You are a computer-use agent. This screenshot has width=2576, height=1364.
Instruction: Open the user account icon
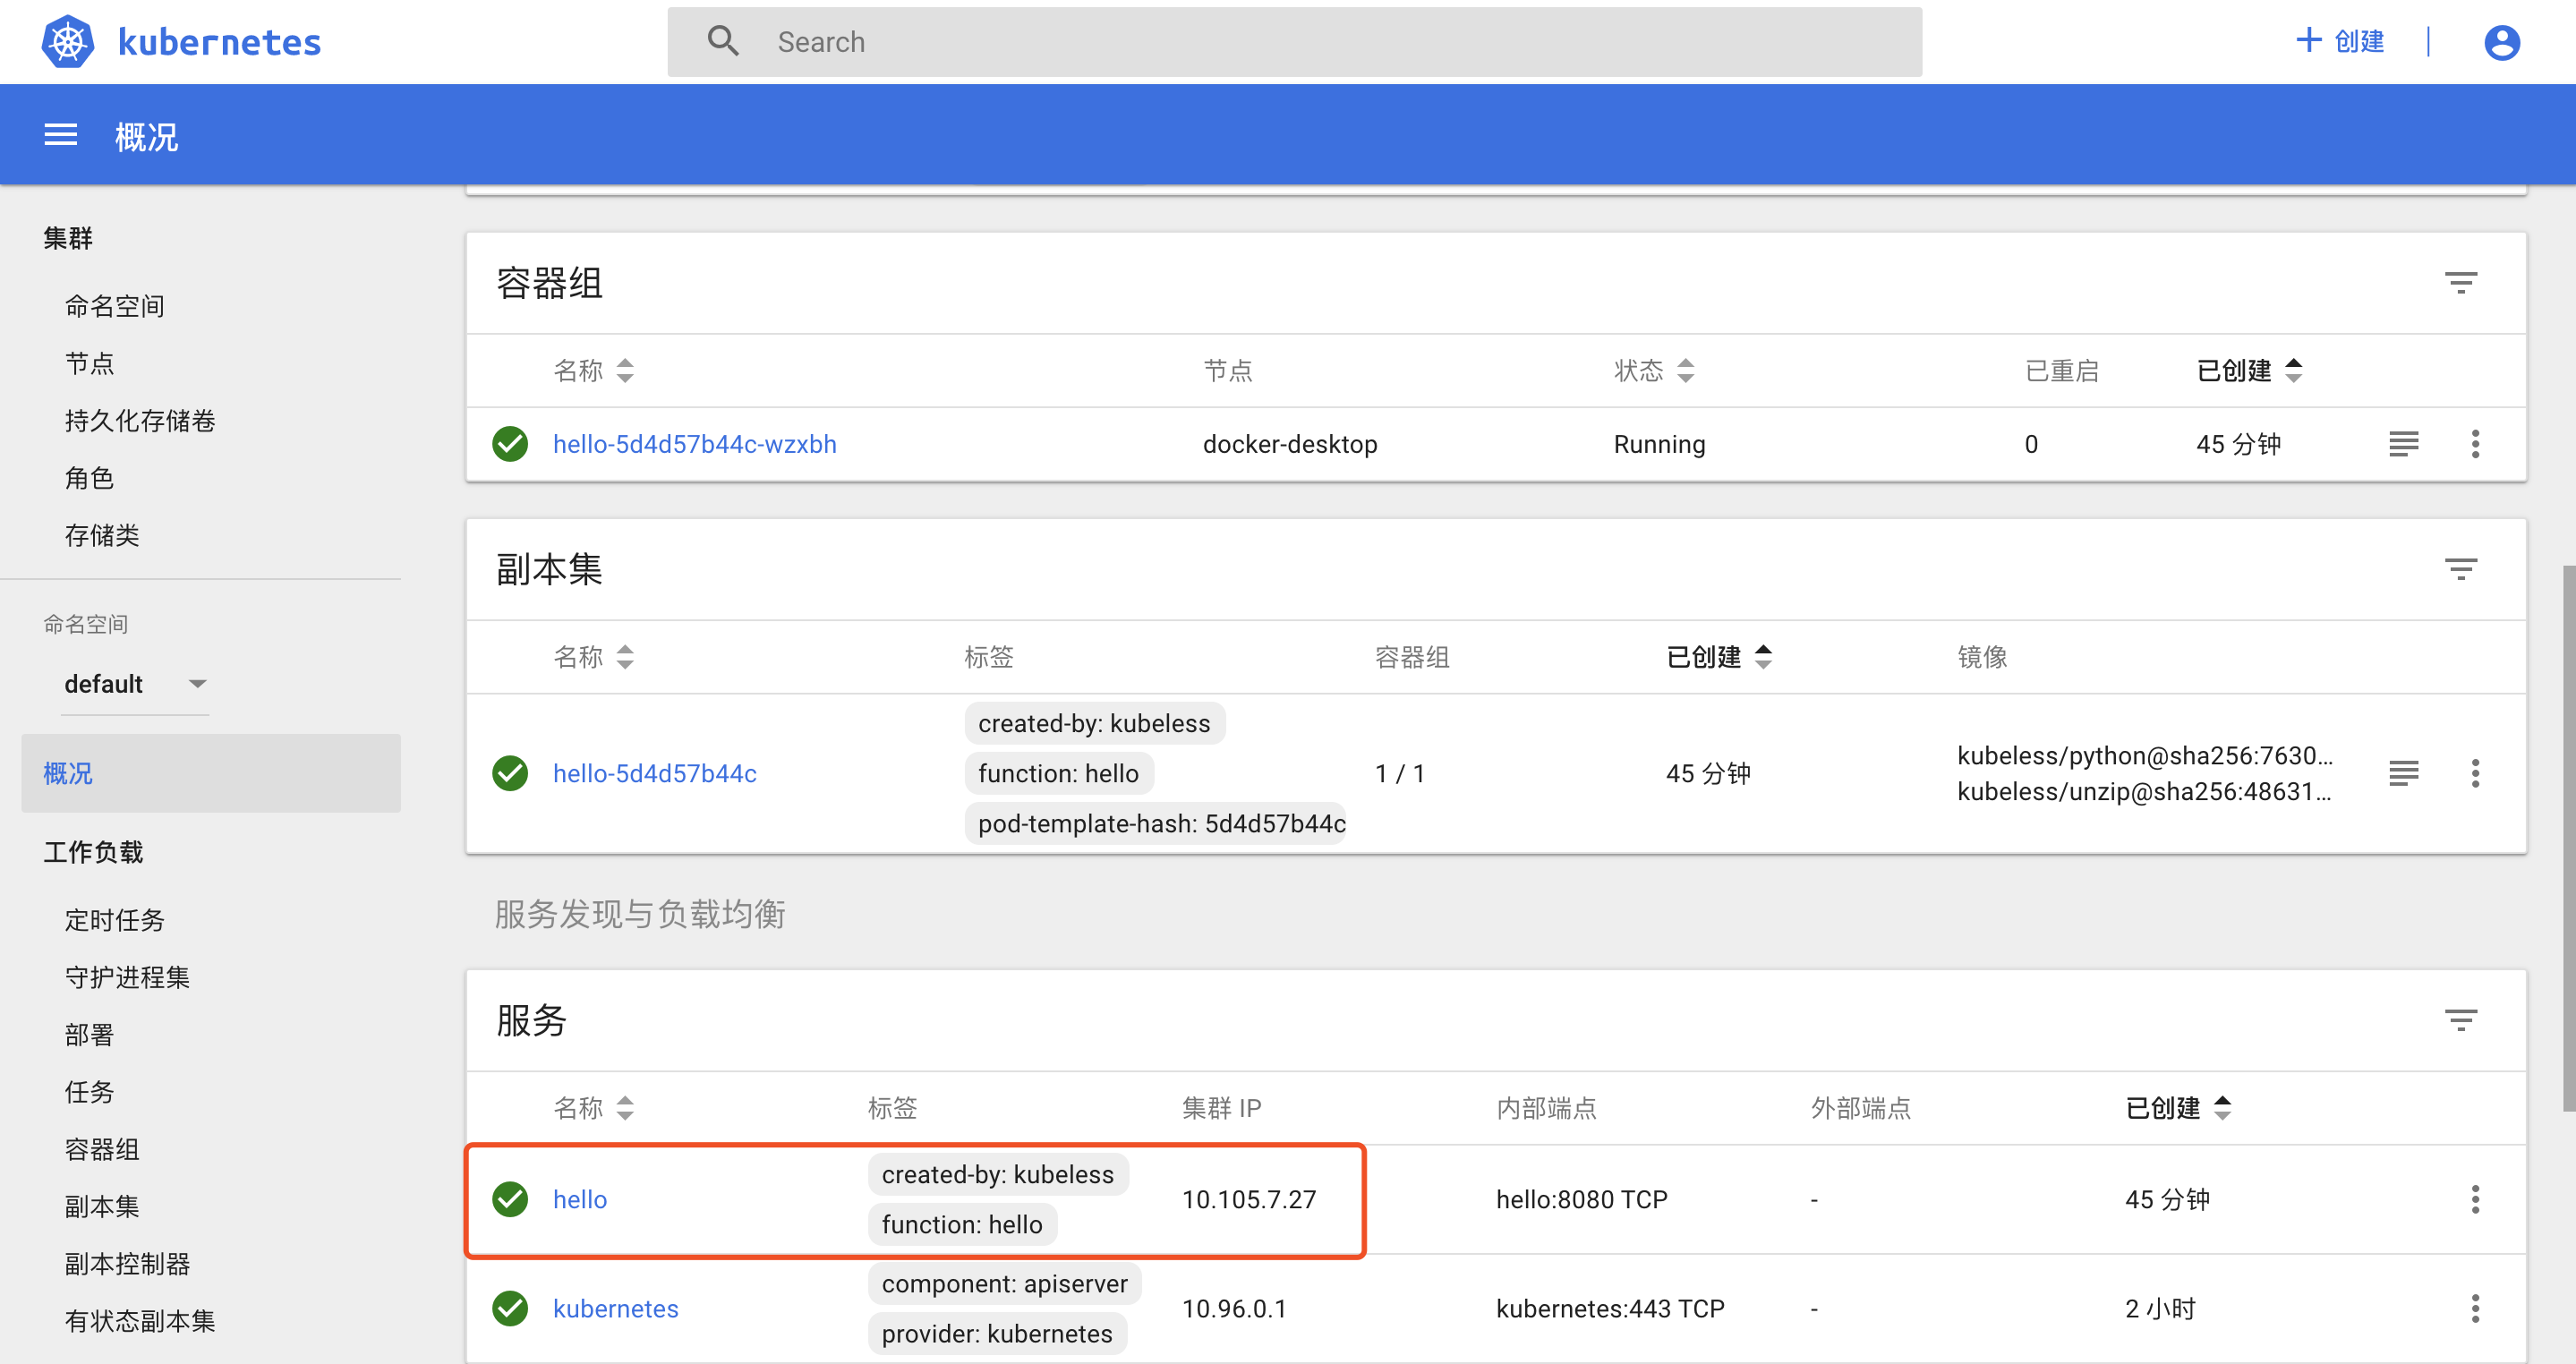(x=2501, y=42)
